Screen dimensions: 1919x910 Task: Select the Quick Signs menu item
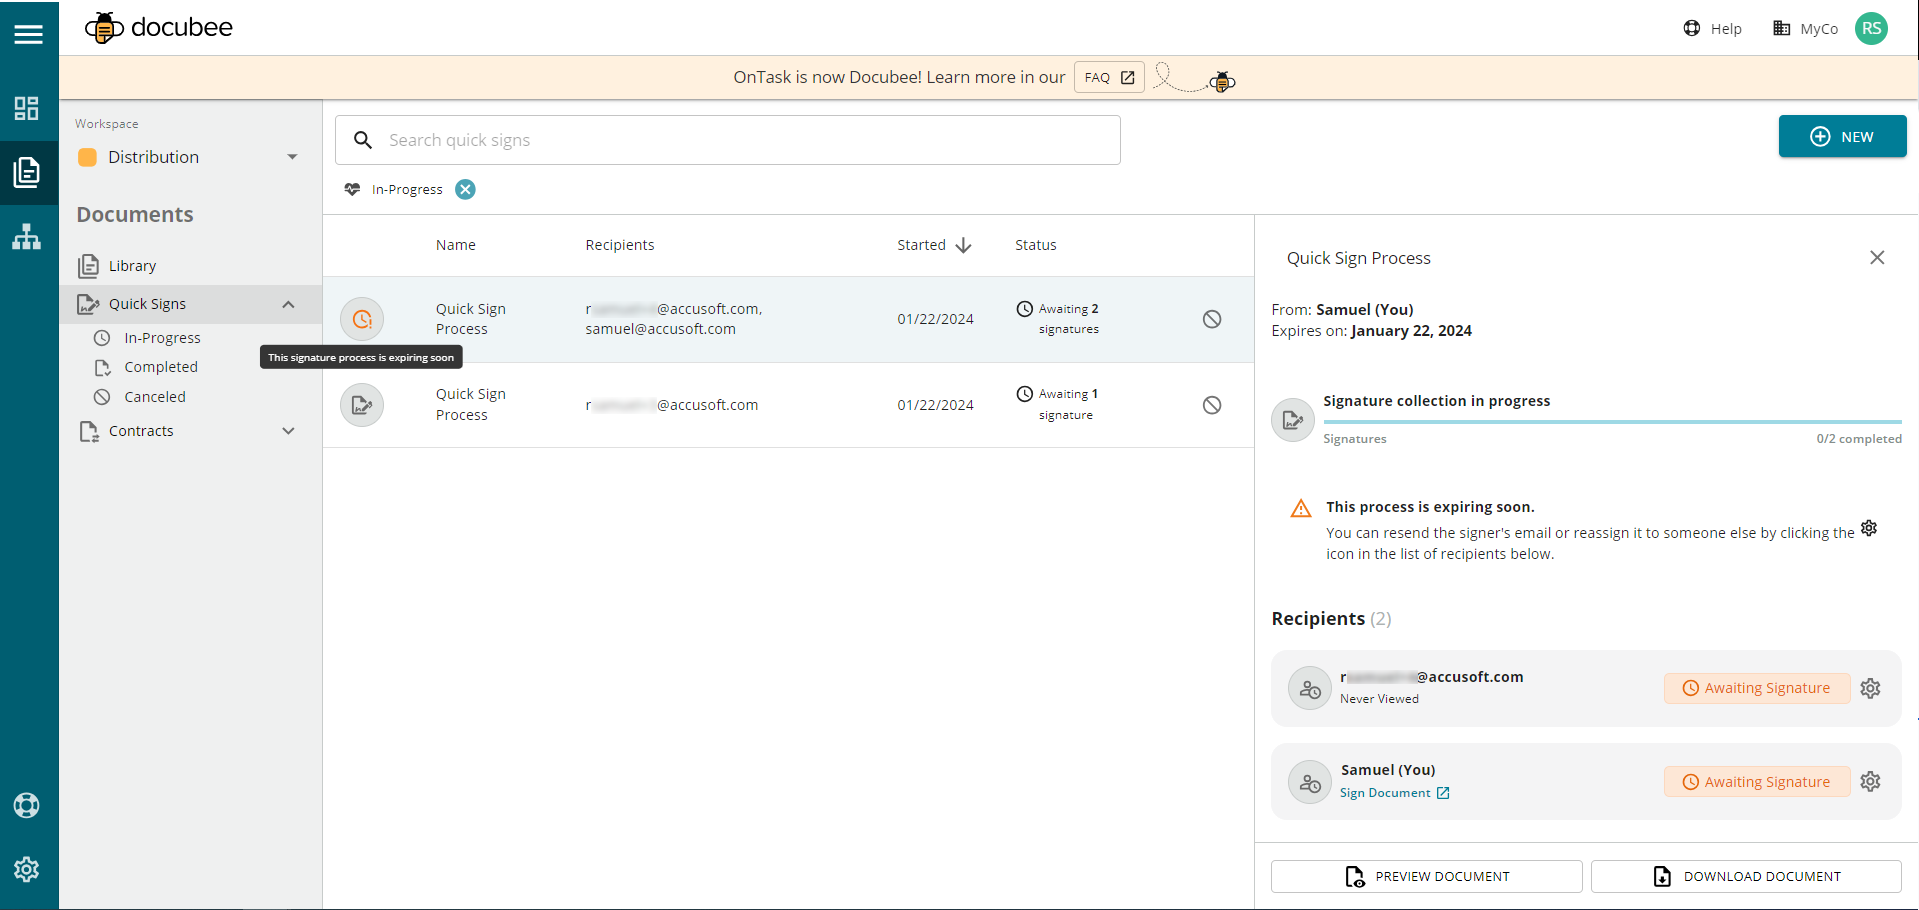[147, 304]
